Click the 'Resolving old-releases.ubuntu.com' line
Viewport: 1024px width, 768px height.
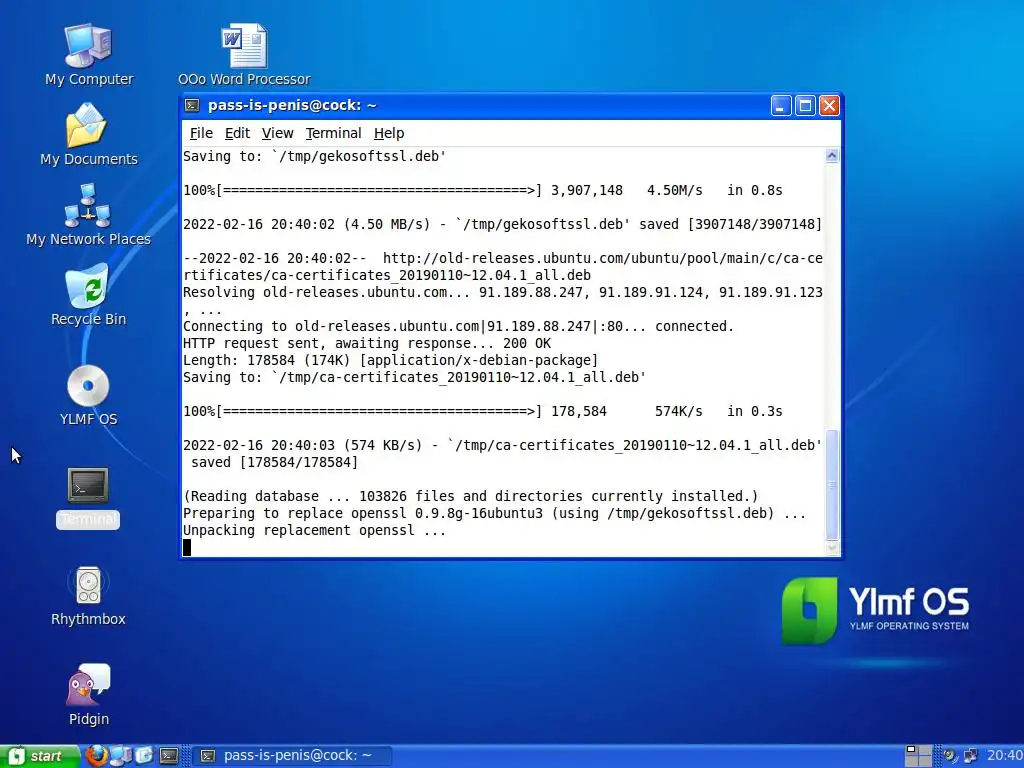pos(502,293)
